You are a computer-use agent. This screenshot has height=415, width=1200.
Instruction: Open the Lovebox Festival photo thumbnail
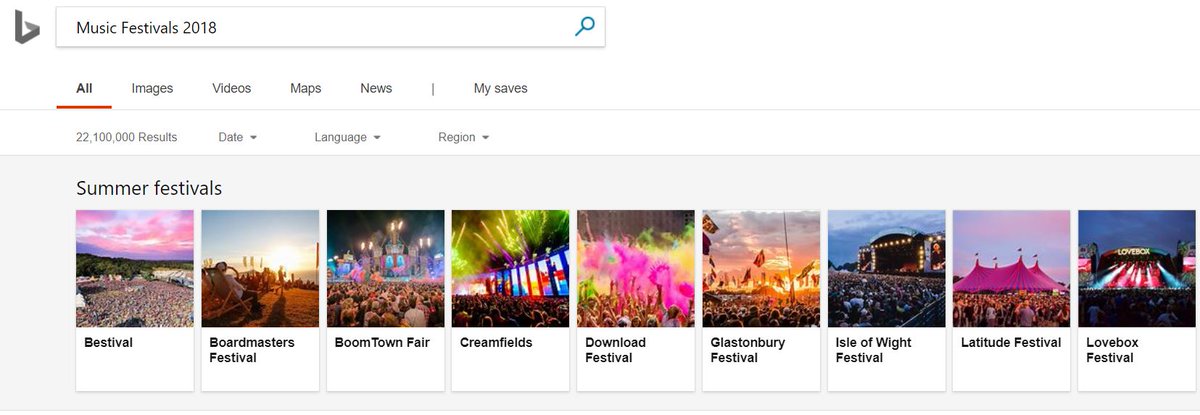1137,268
